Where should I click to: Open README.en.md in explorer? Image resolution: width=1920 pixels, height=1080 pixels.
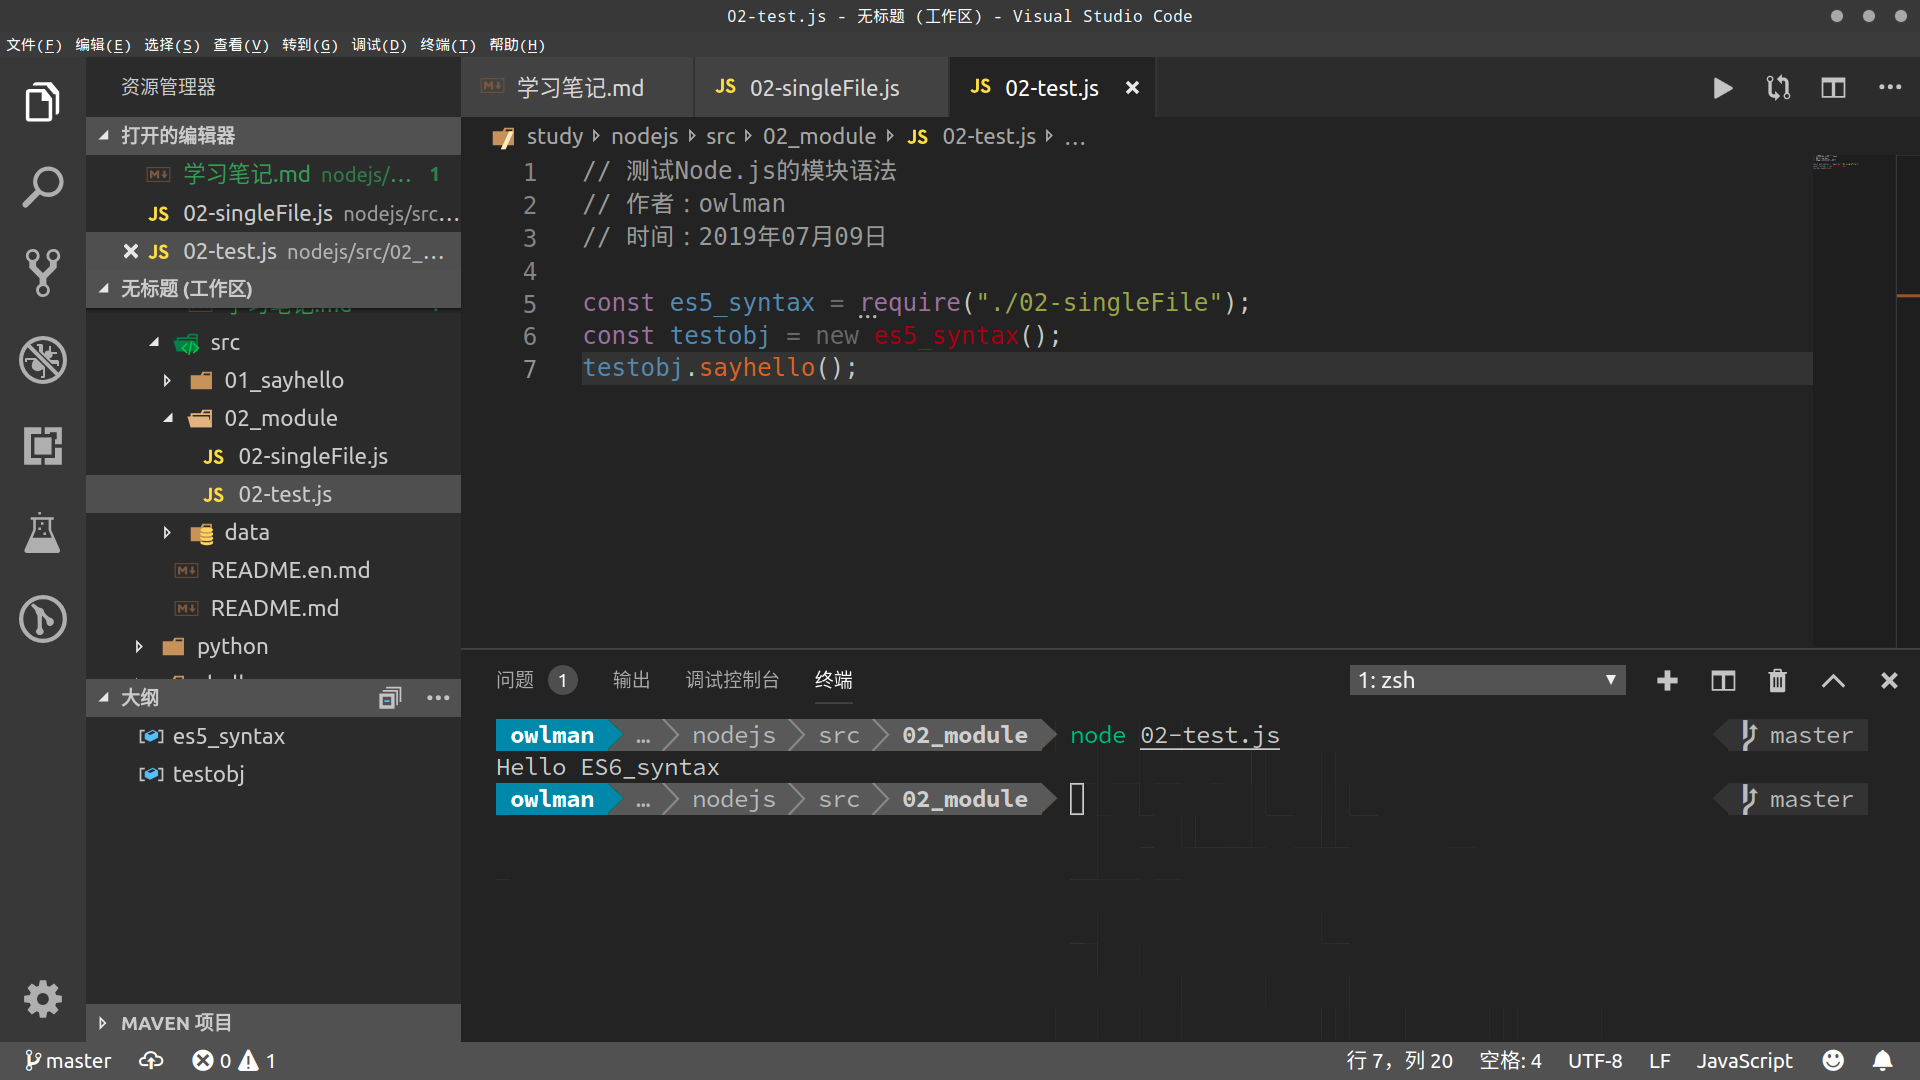tap(273, 571)
